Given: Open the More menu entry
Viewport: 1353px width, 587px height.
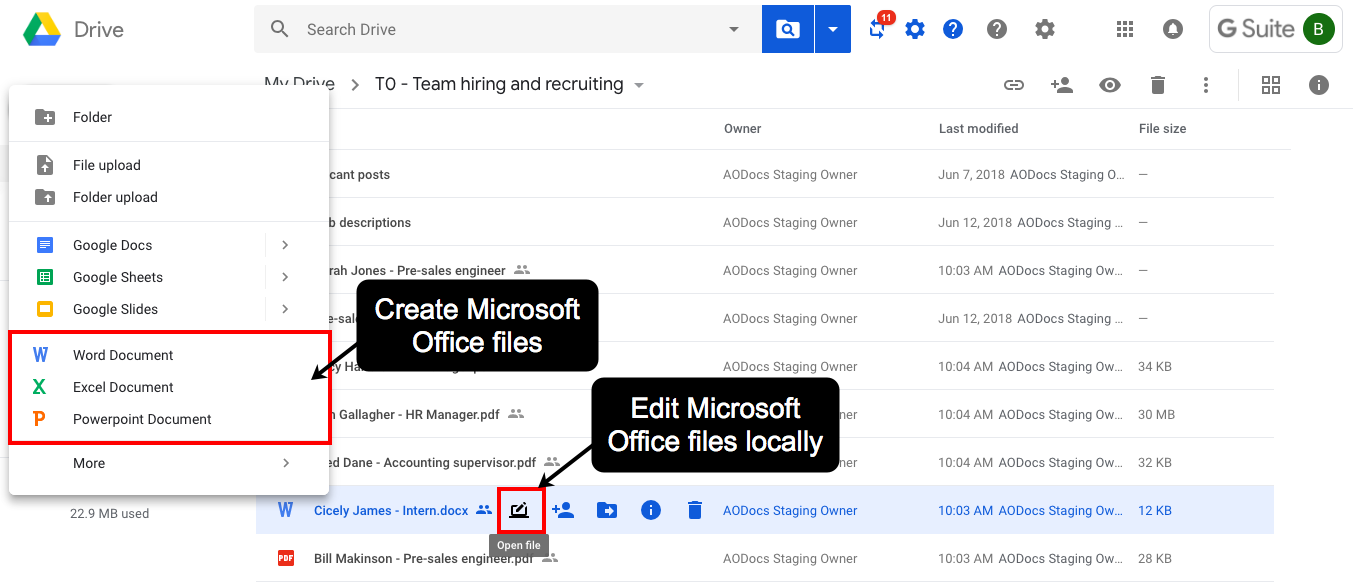Looking at the screenshot, I should click(169, 463).
